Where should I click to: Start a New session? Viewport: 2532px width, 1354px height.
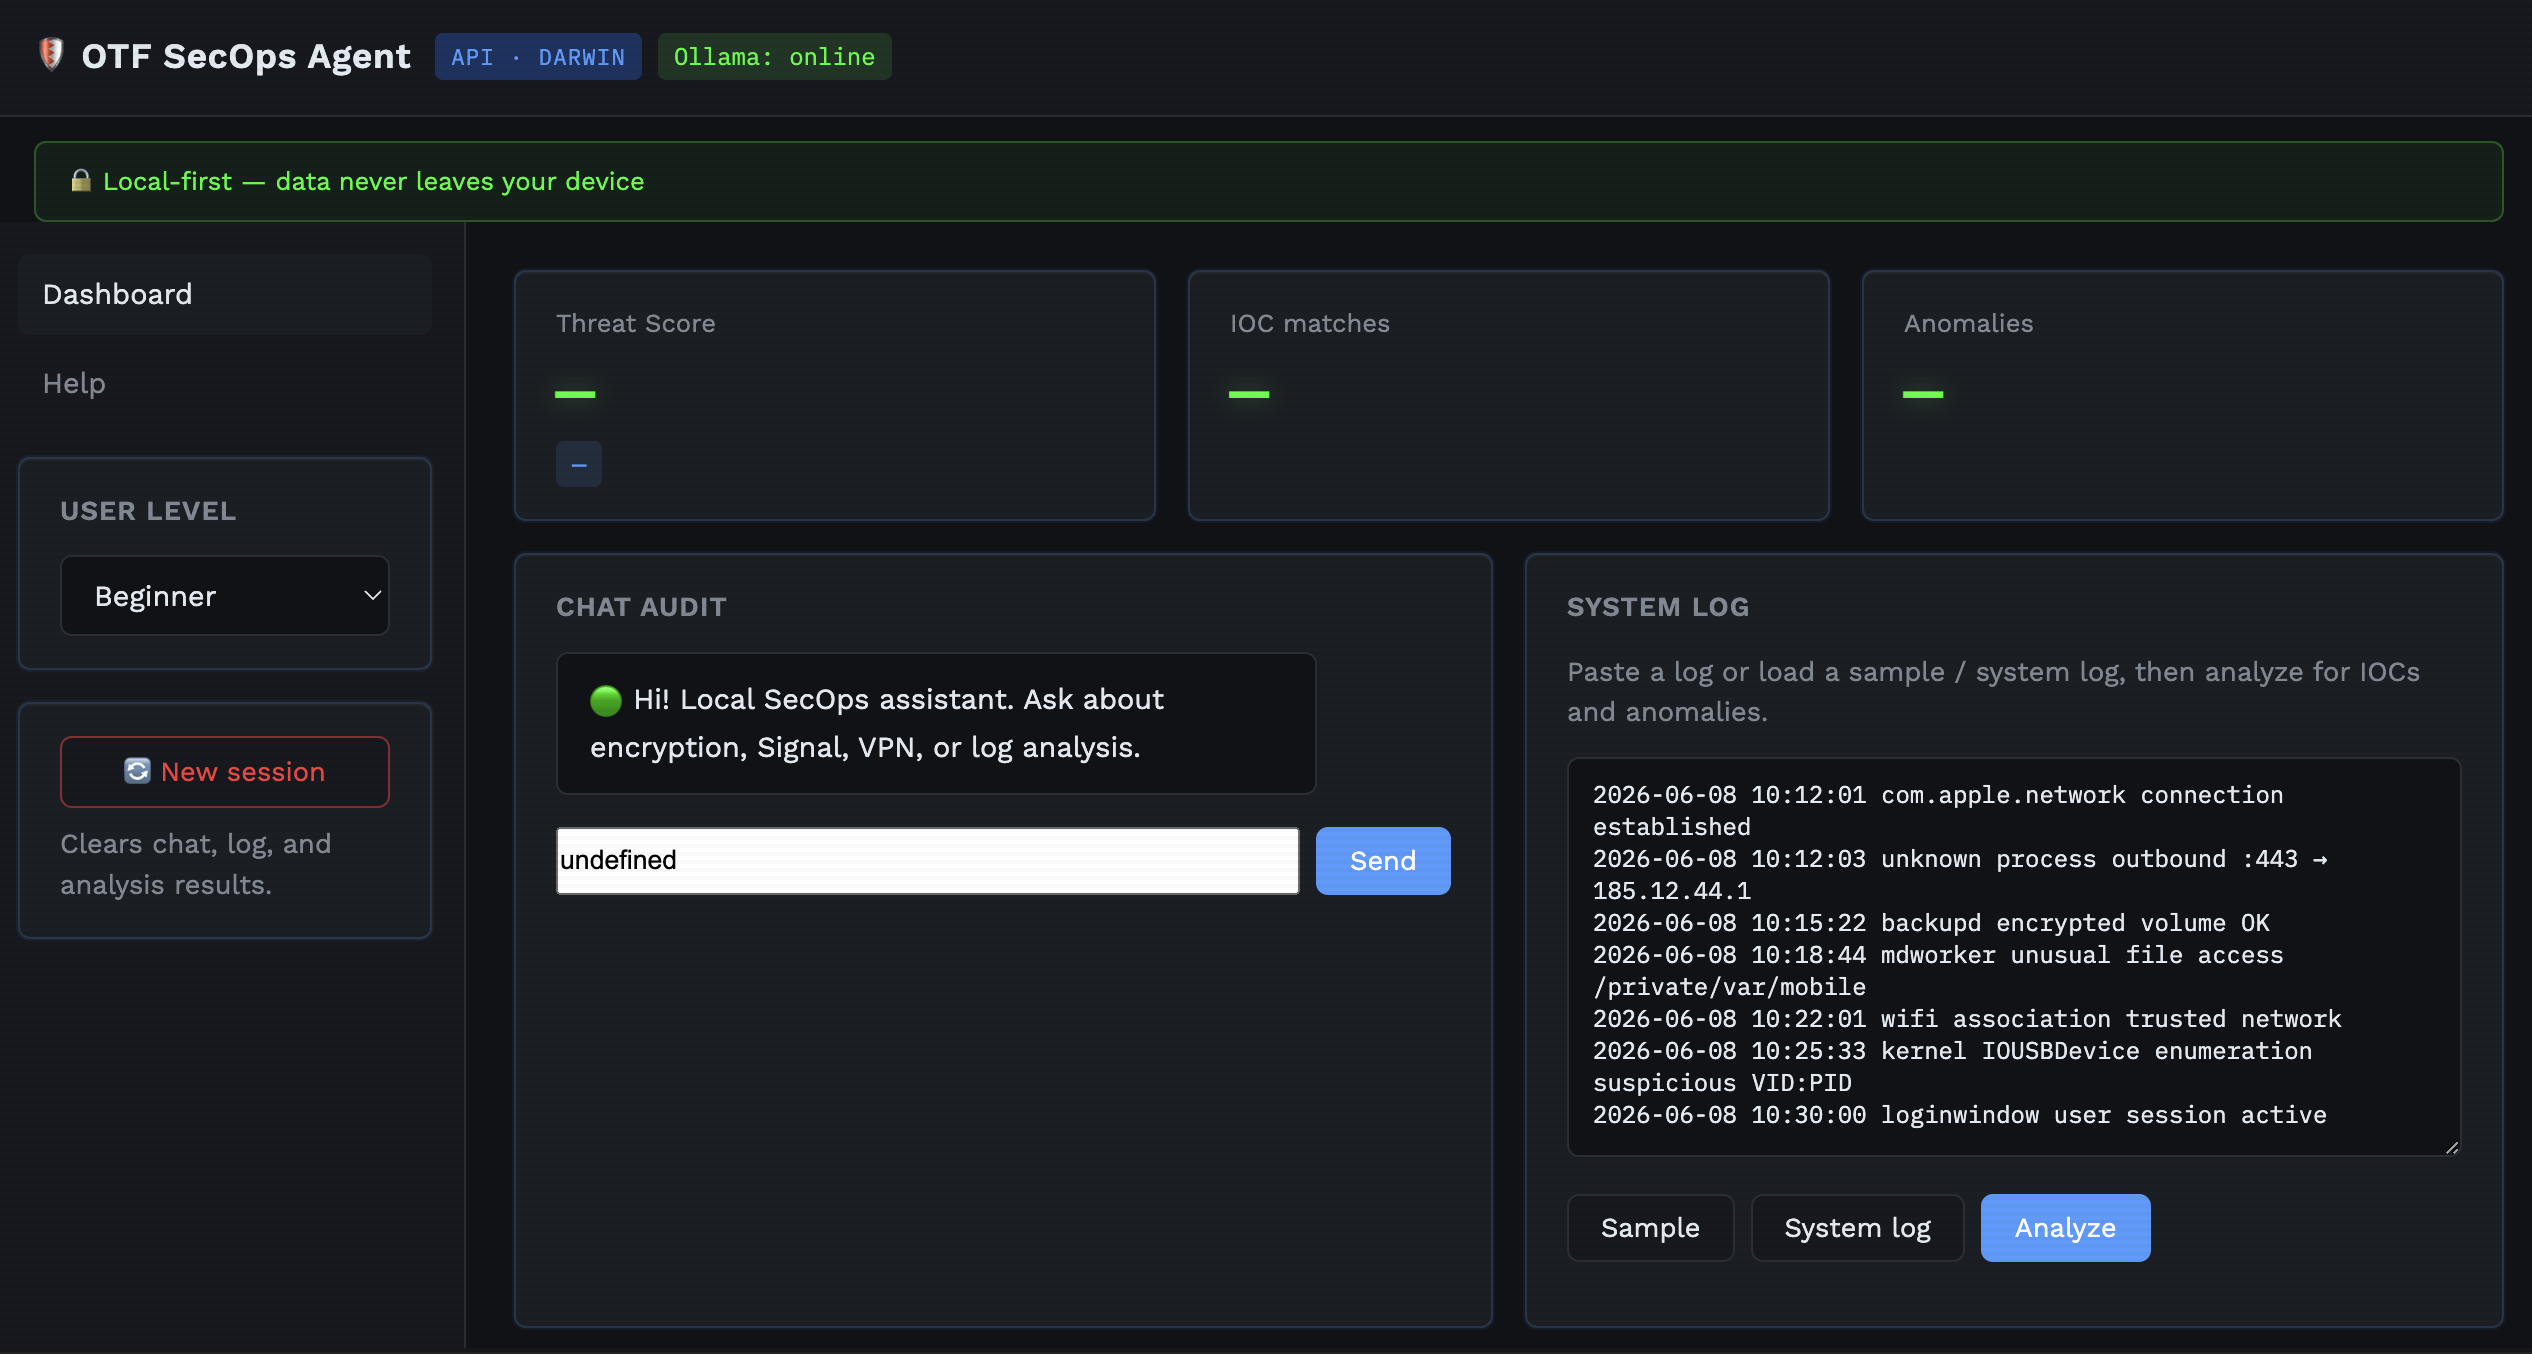point(225,772)
